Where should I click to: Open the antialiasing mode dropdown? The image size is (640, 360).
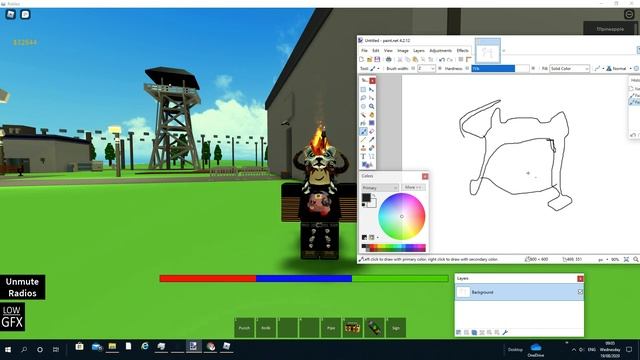click(x=598, y=69)
